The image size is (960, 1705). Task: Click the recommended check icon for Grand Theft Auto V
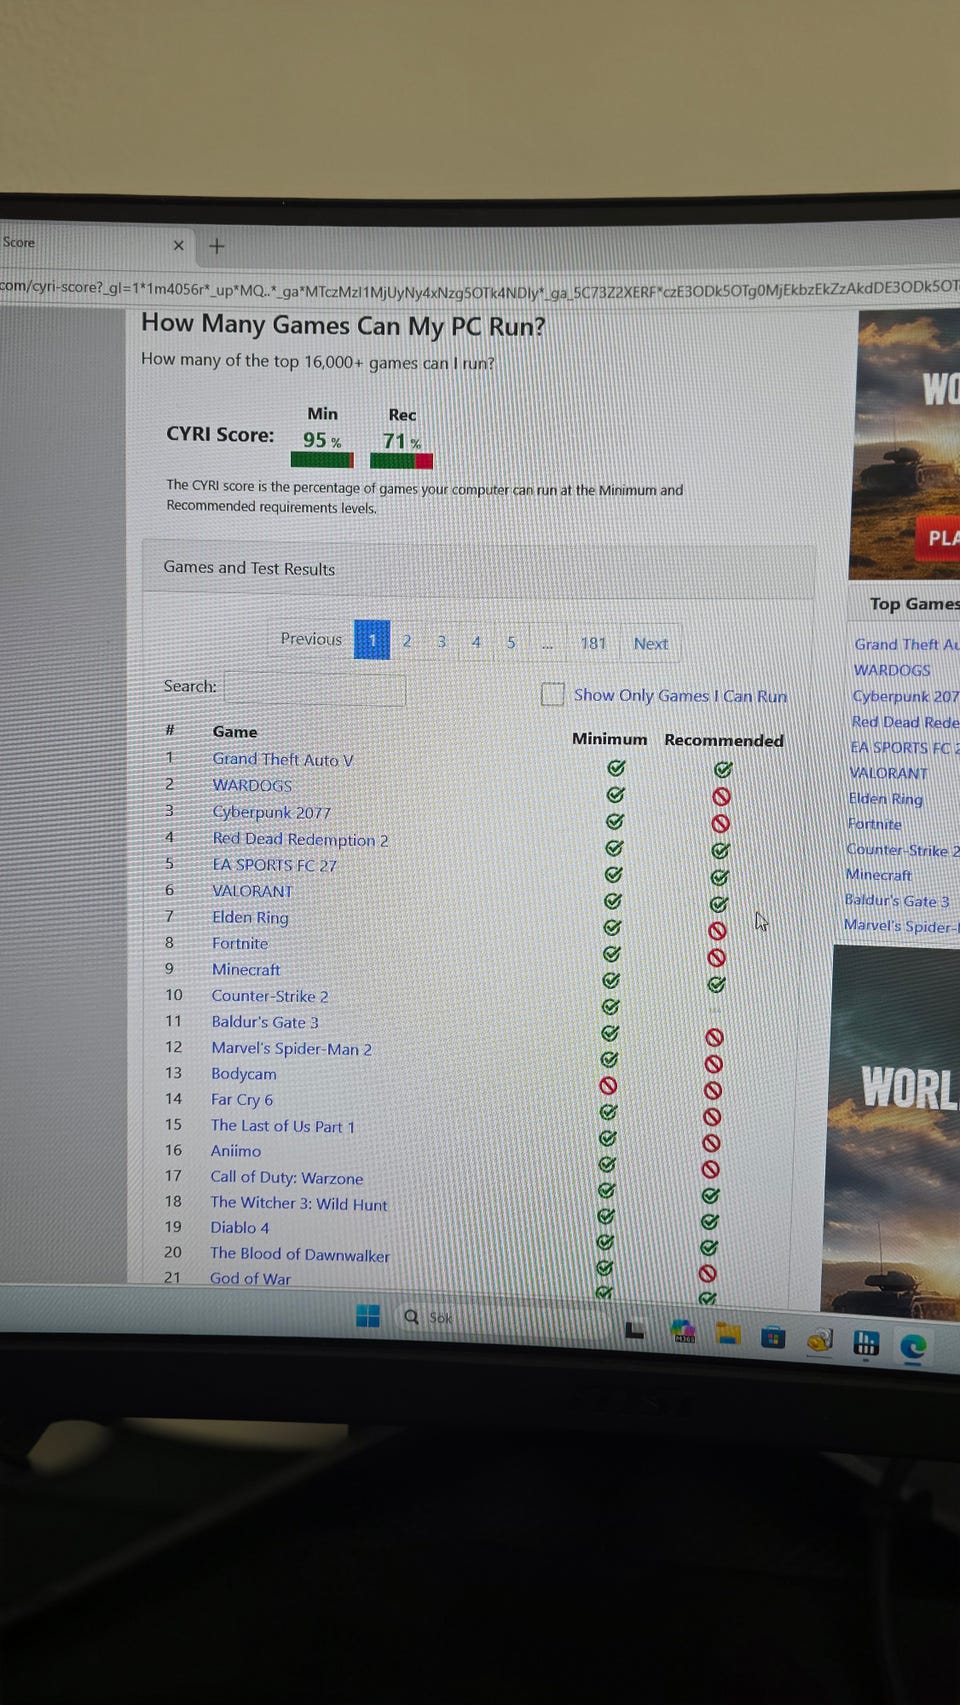click(723, 769)
